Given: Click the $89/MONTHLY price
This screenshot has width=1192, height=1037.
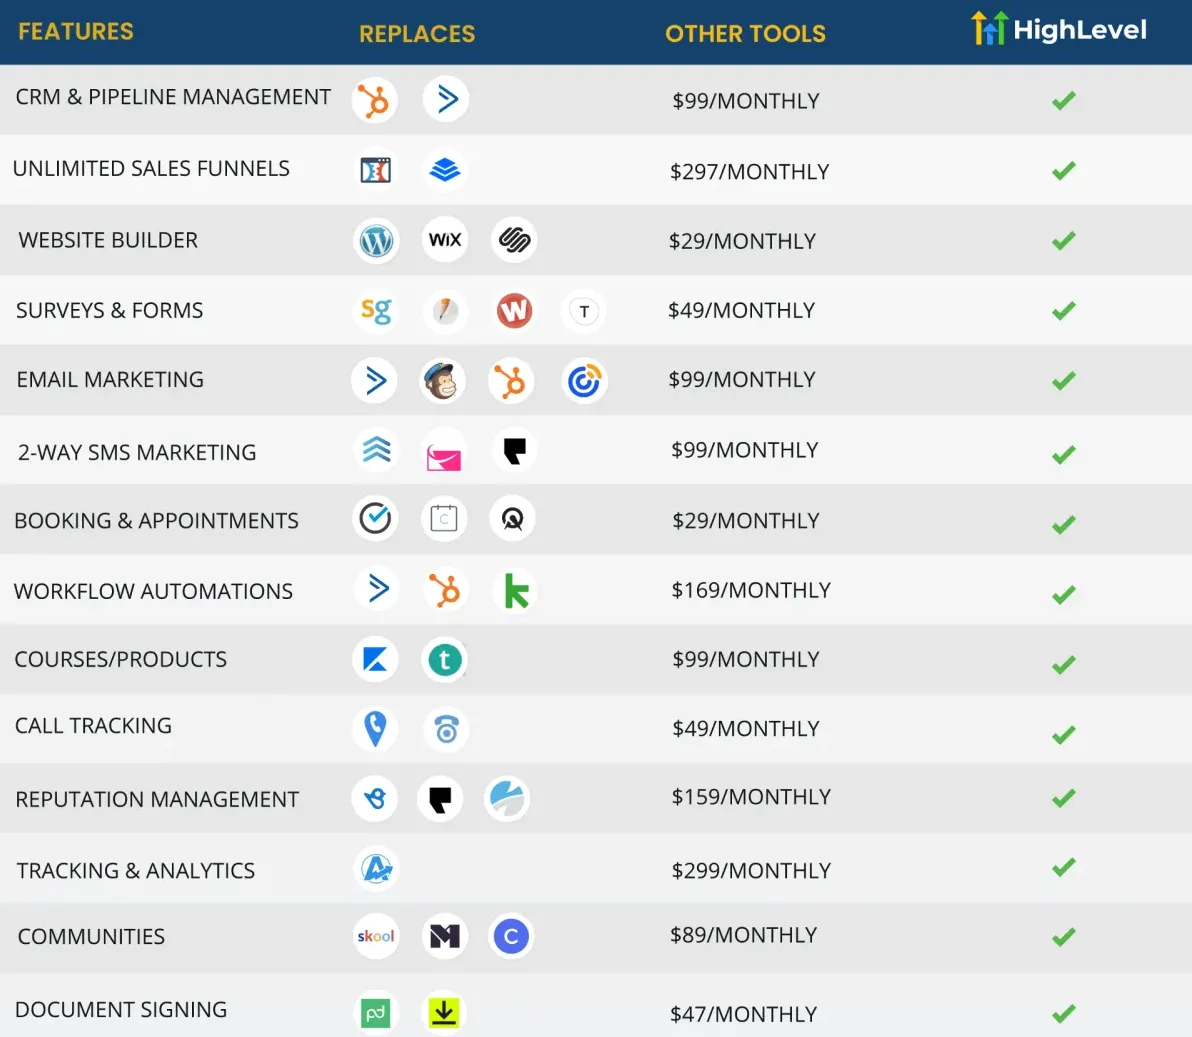Looking at the screenshot, I should (743, 935).
